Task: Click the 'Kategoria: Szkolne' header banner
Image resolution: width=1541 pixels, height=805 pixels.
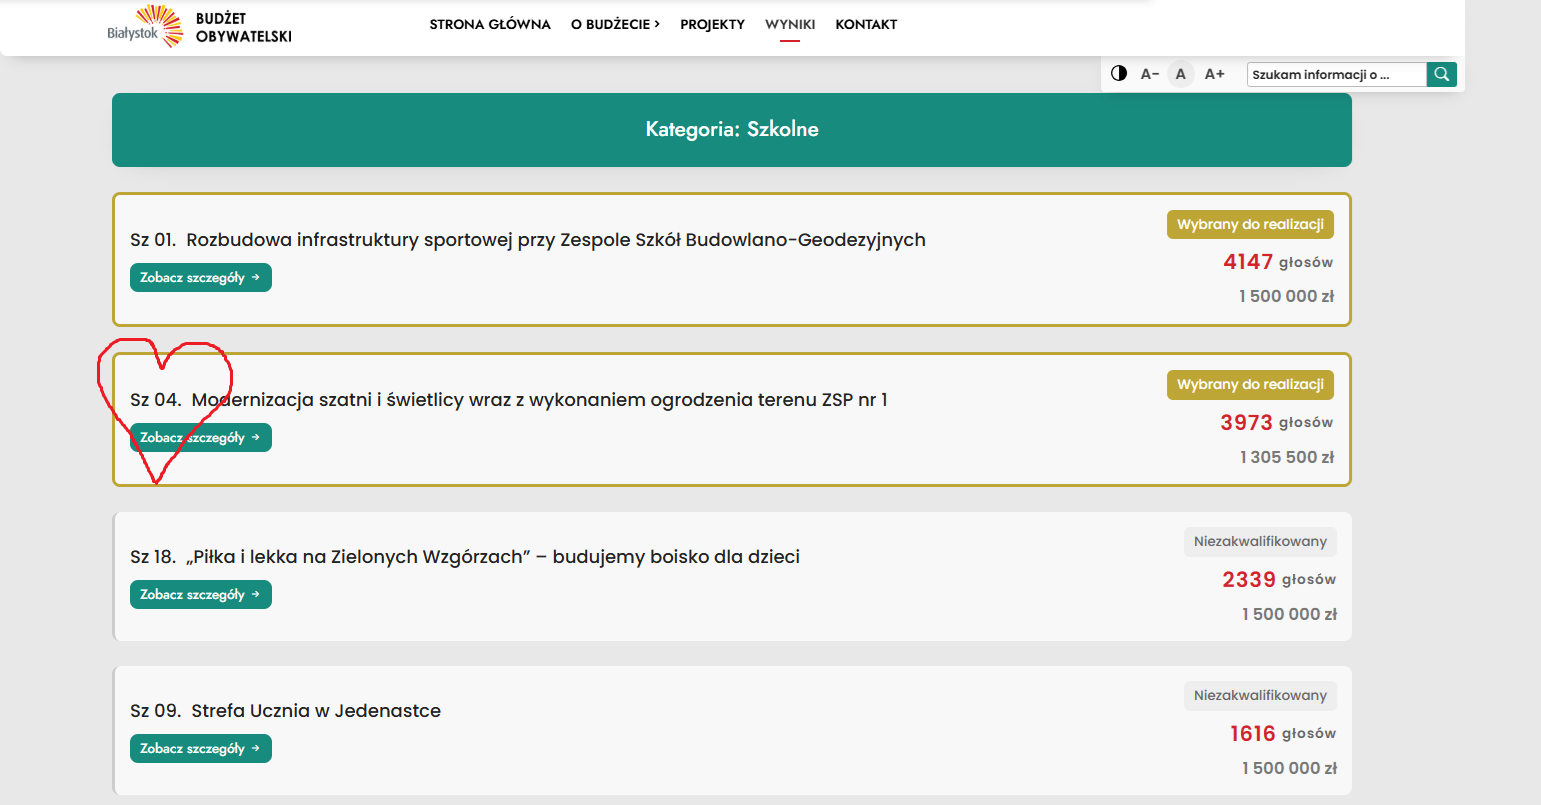Action: coord(732,130)
